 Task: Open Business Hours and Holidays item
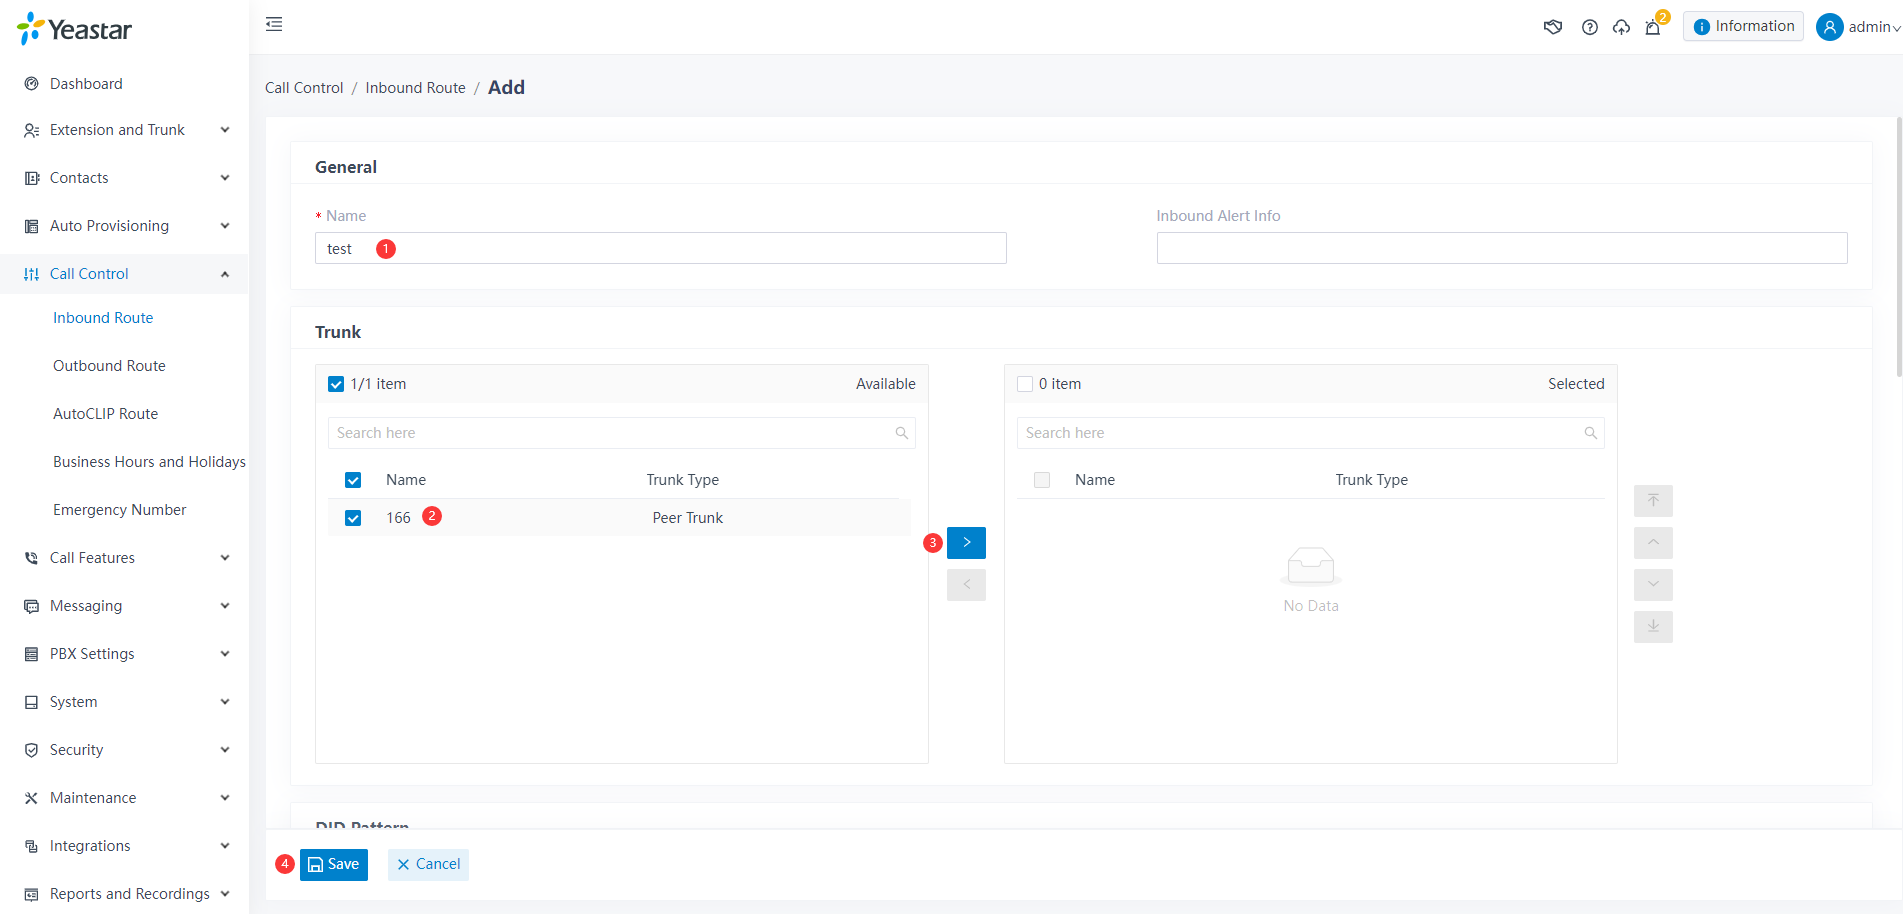point(149,462)
